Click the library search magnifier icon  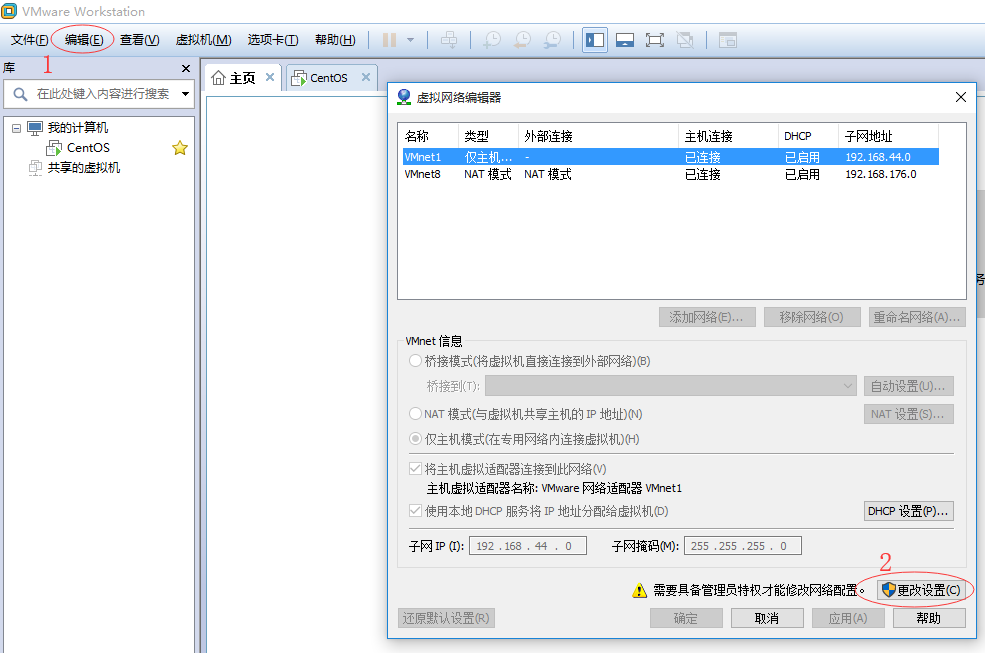(x=20, y=94)
